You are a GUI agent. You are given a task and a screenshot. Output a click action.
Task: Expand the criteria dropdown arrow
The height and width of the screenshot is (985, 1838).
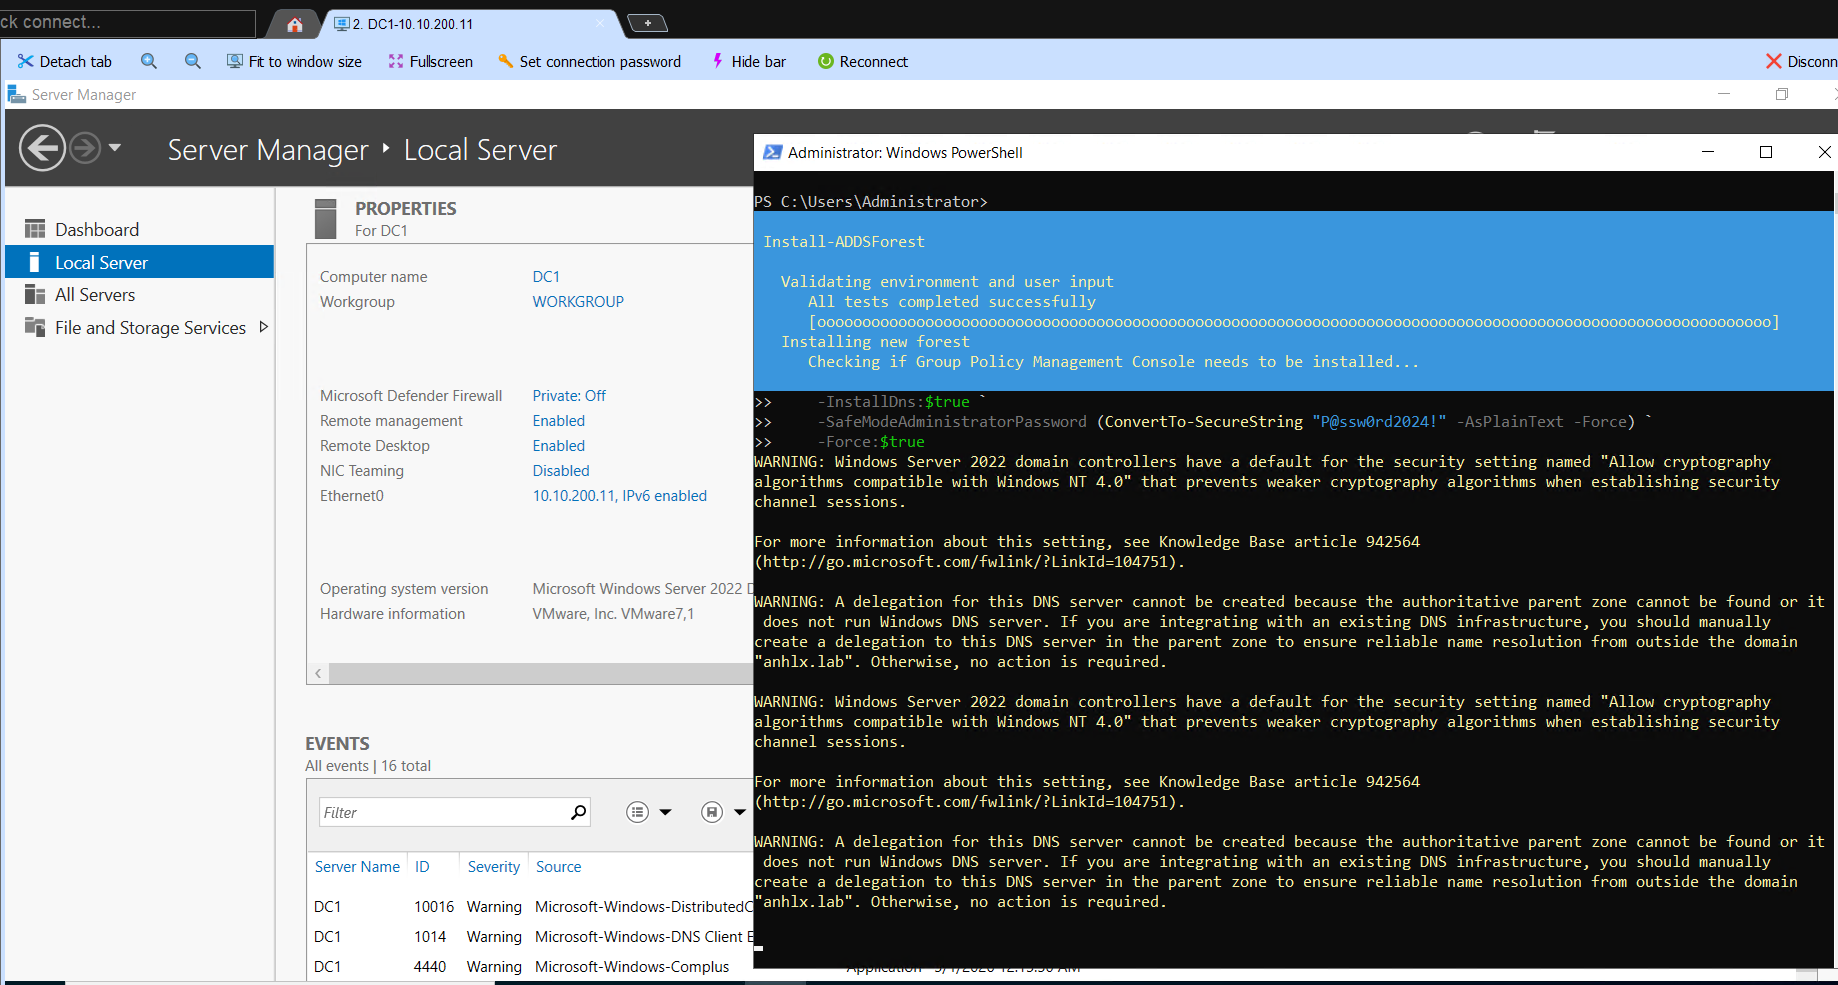tap(665, 812)
